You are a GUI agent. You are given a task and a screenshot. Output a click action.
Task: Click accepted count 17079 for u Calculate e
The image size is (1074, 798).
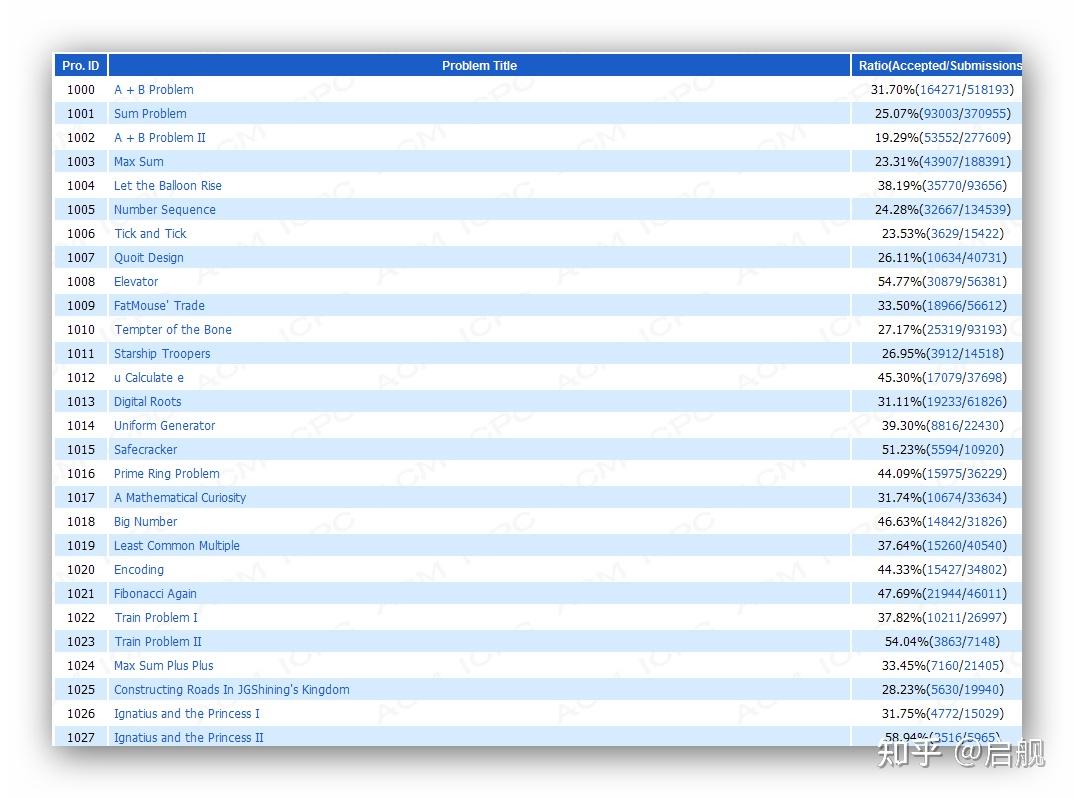click(x=944, y=377)
